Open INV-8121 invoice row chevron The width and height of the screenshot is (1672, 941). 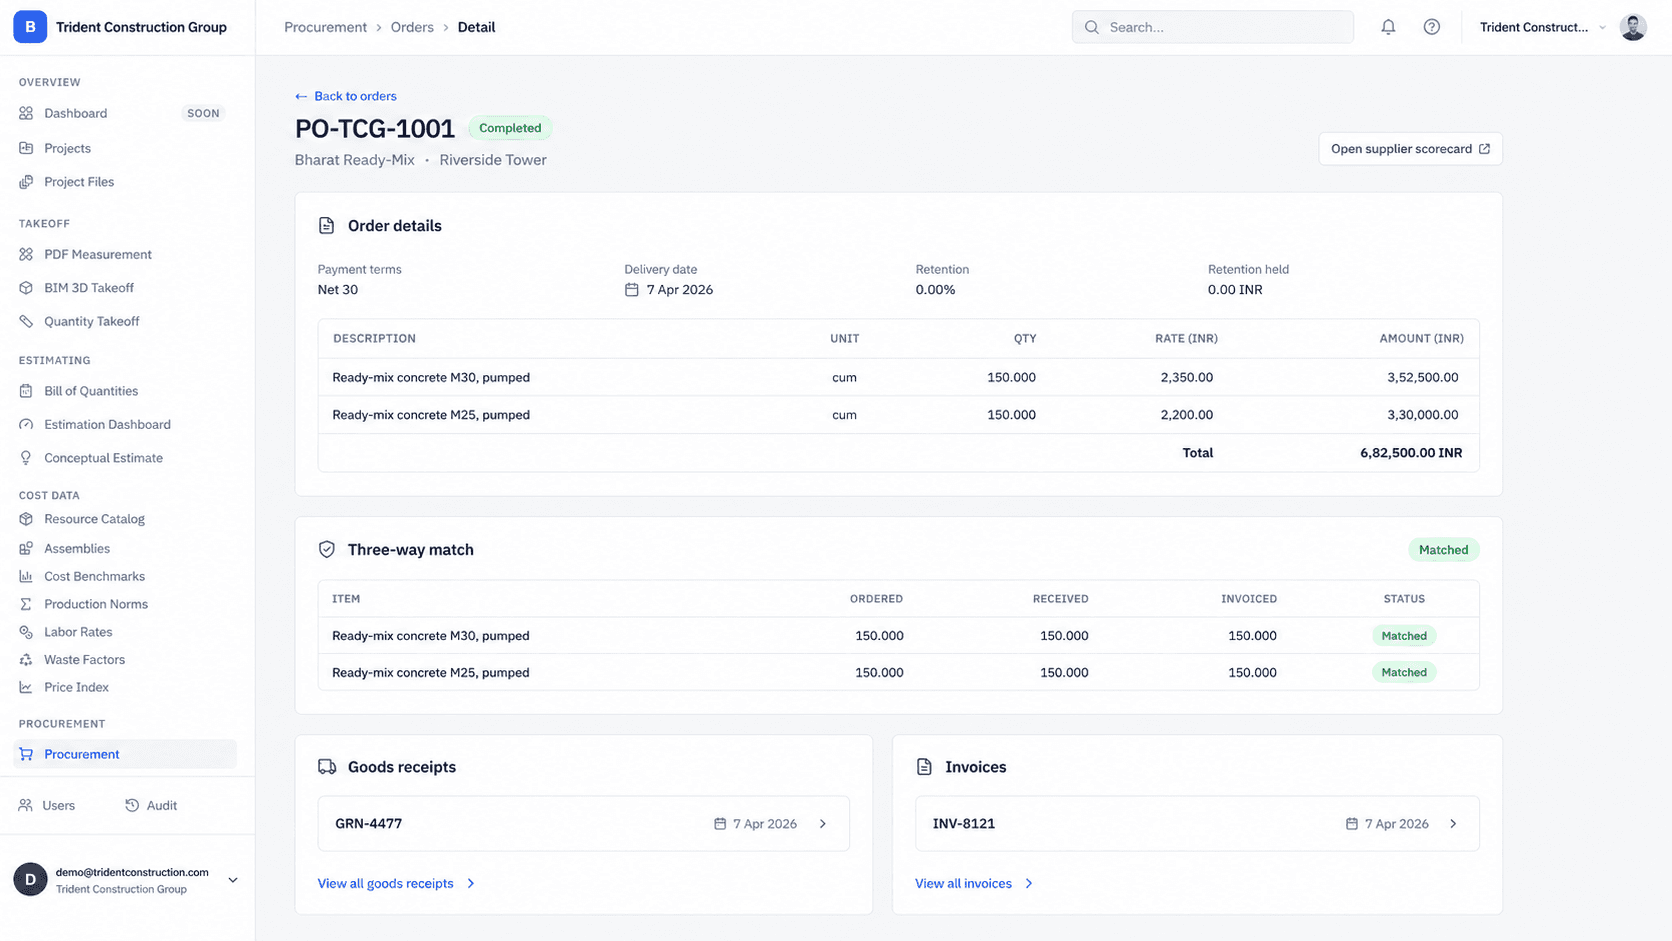coord(1453,824)
